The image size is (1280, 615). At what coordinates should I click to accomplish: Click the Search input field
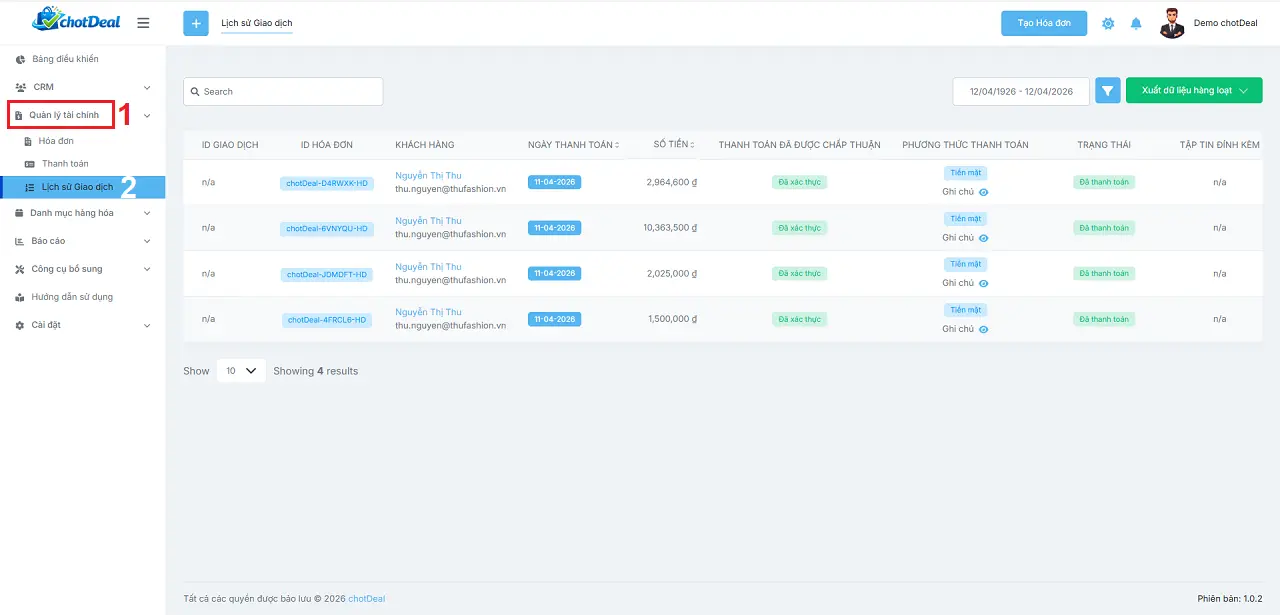coord(283,91)
